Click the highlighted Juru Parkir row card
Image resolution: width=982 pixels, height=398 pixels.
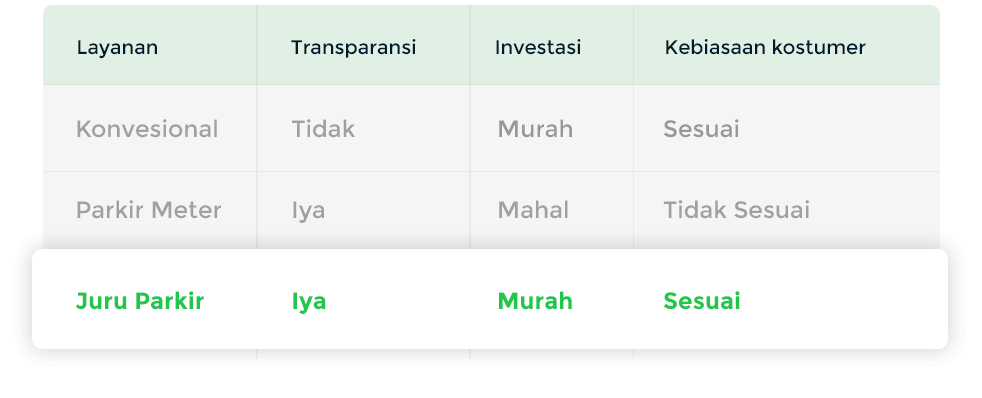(x=490, y=299)
